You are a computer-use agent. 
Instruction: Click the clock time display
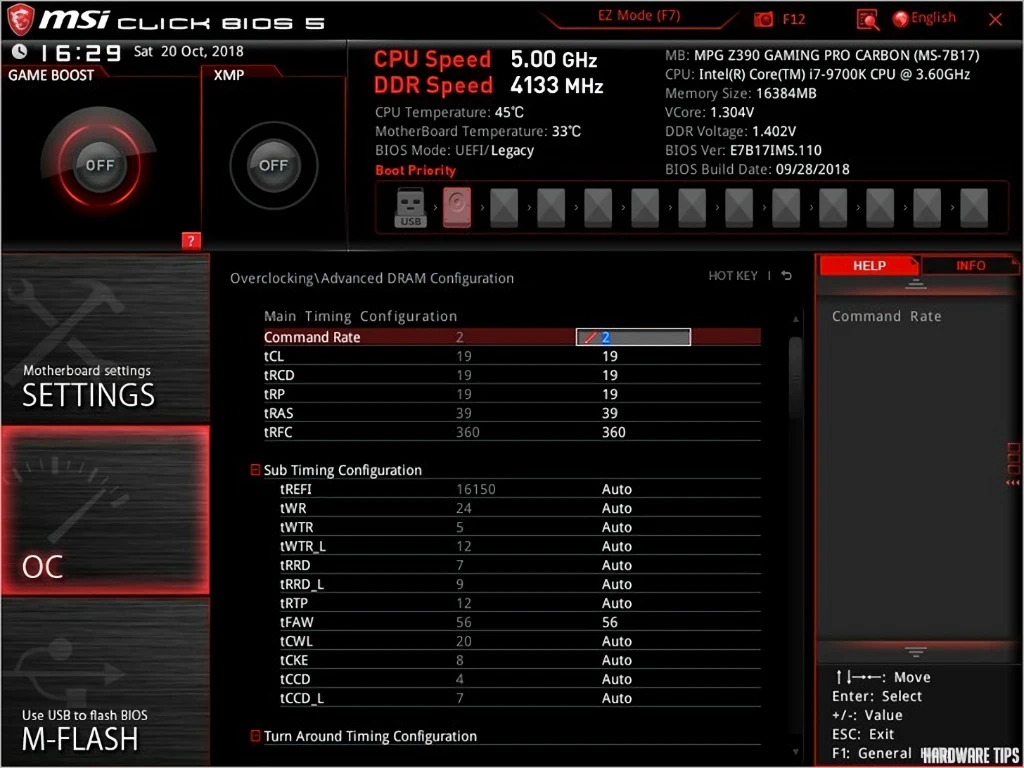81,52
